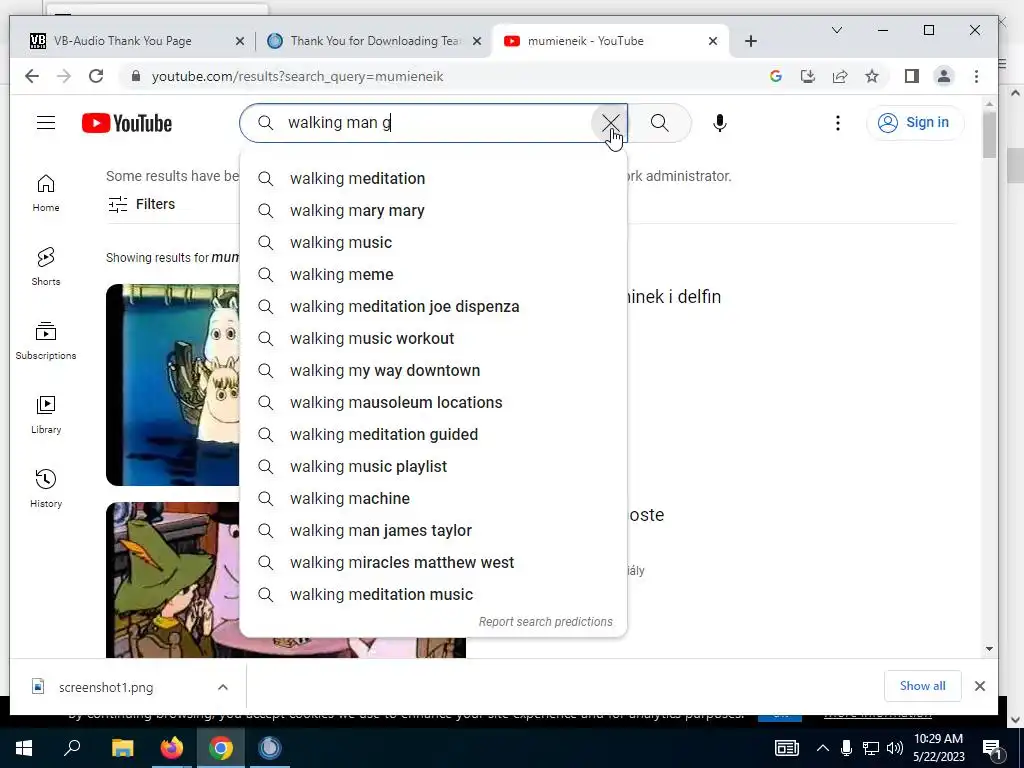Select suggestion 'walking music workout'
This screenshot has width=1024, height=768.
click(x=434, y=338)
